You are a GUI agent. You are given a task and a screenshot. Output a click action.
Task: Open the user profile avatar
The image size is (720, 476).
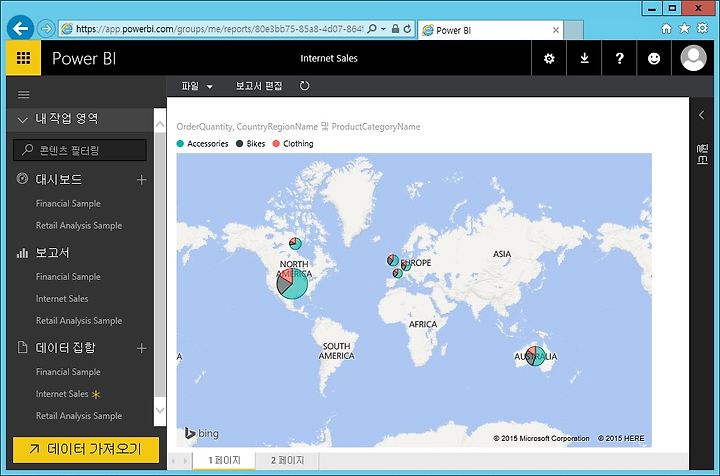[x=693, y=58]
